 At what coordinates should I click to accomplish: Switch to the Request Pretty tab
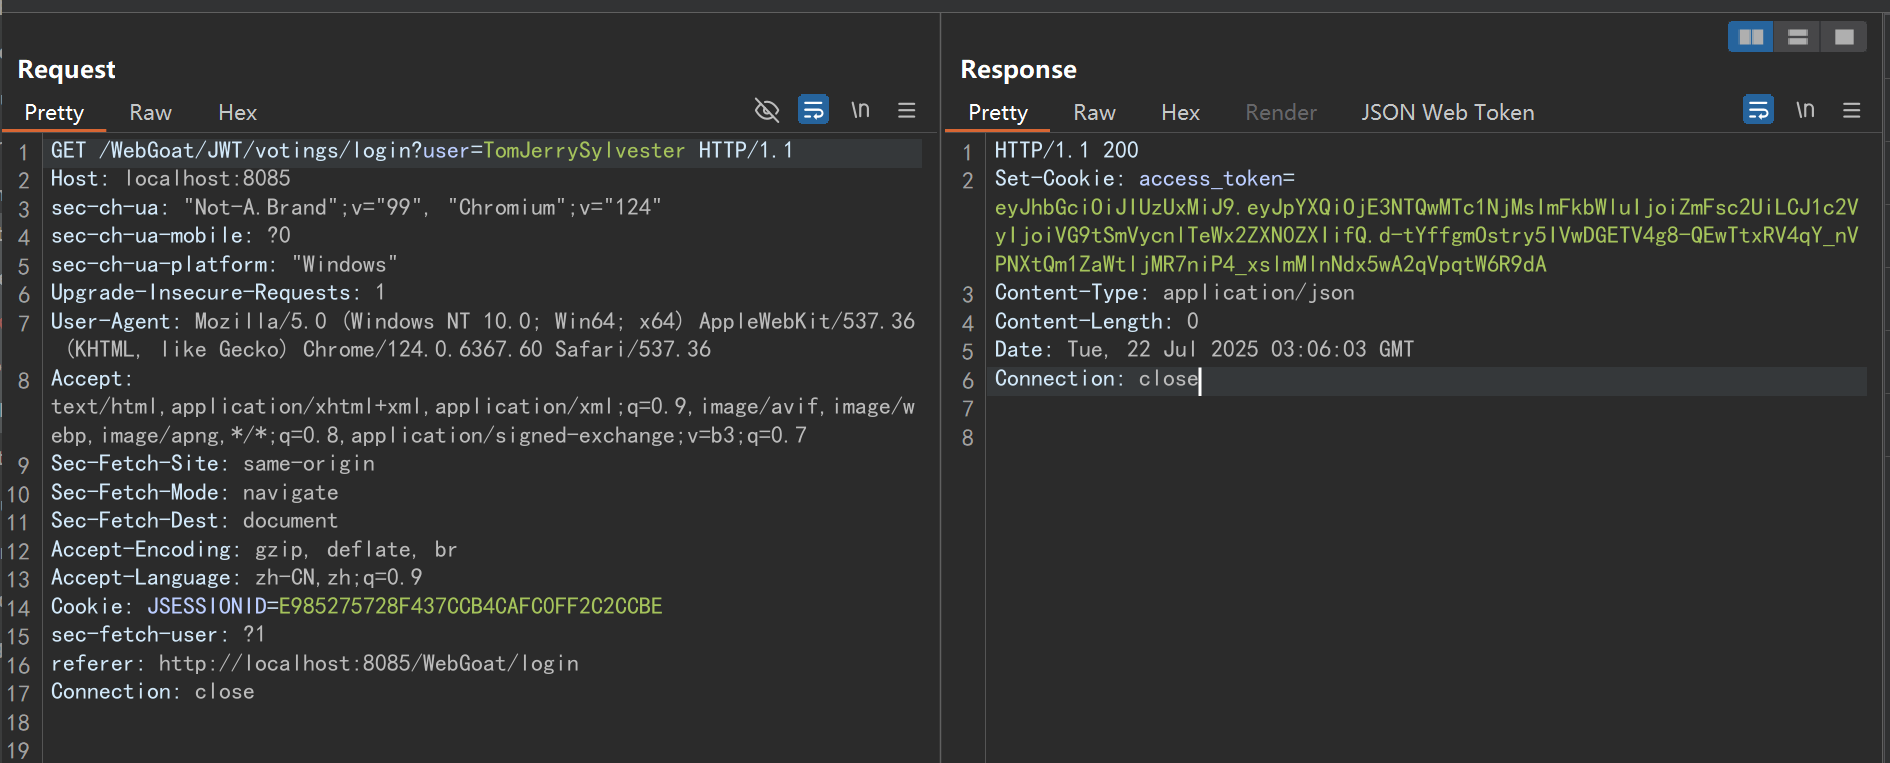pyautogui.click(x=54, y=112)
